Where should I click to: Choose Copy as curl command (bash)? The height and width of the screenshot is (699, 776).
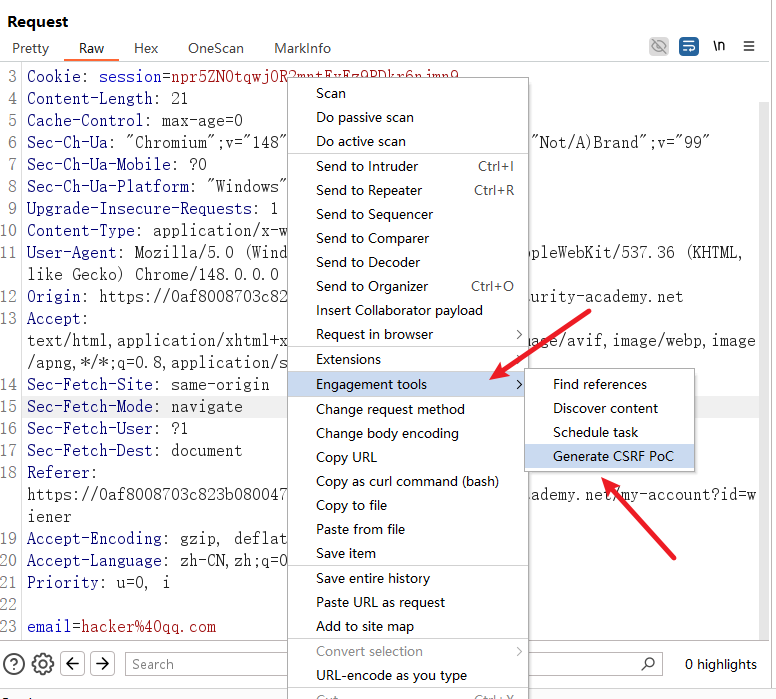[408, 481]
